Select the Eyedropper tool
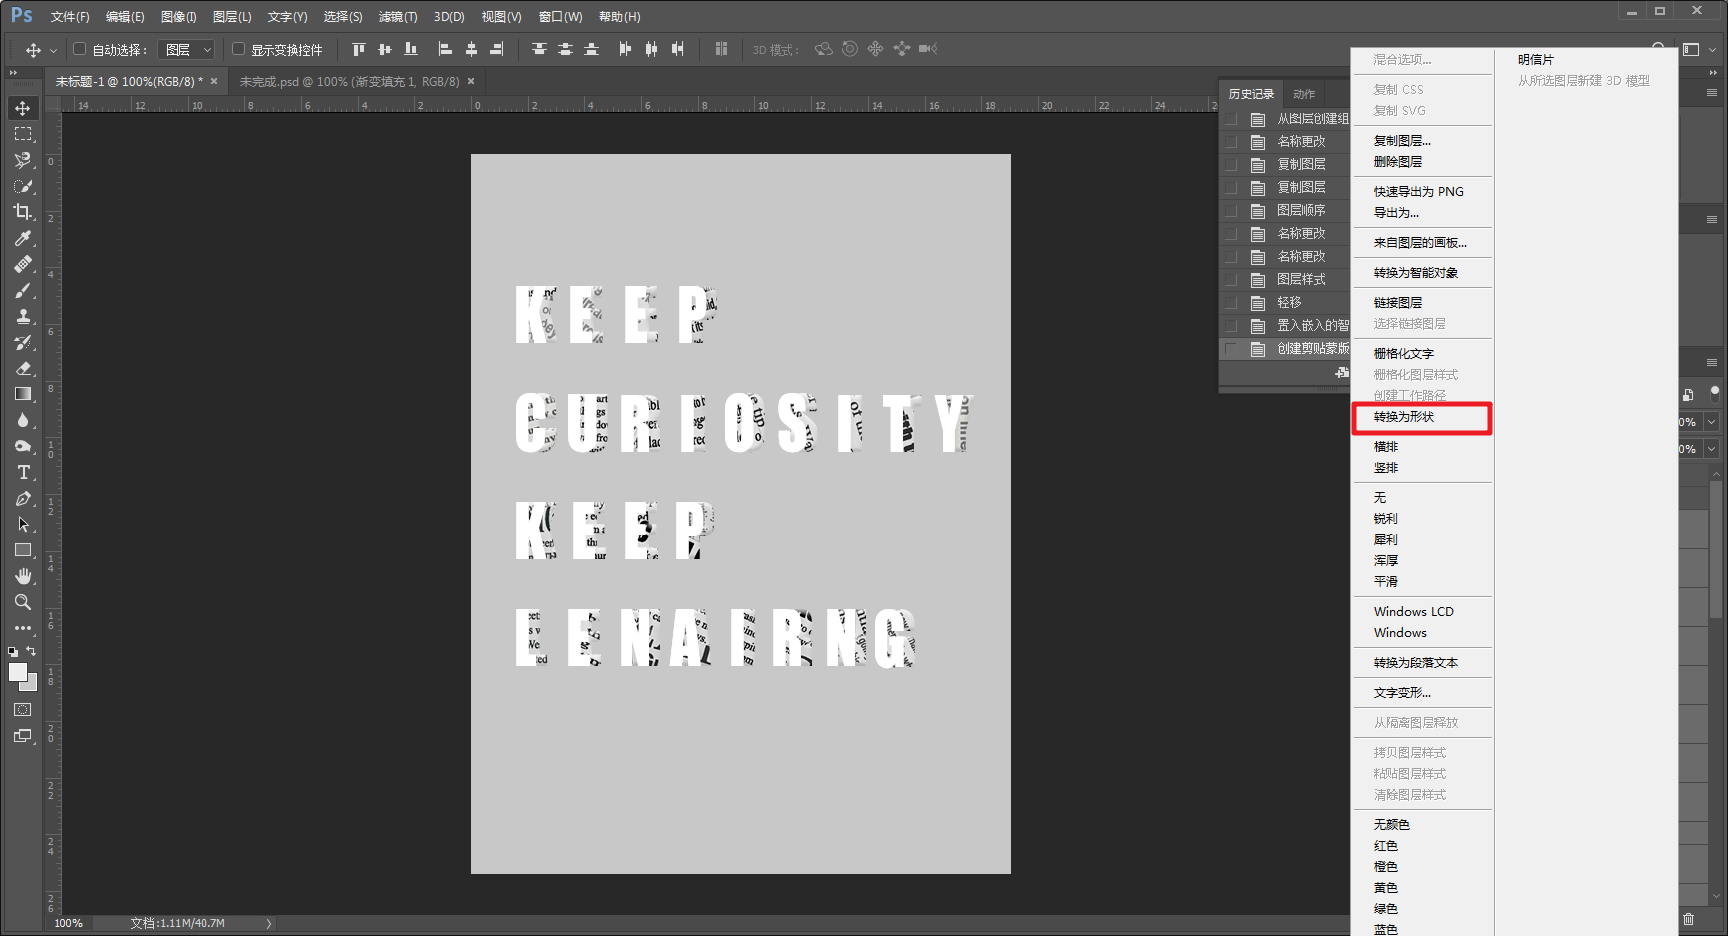Viewport: 1728px width, 936px height. tap(23, 238)
